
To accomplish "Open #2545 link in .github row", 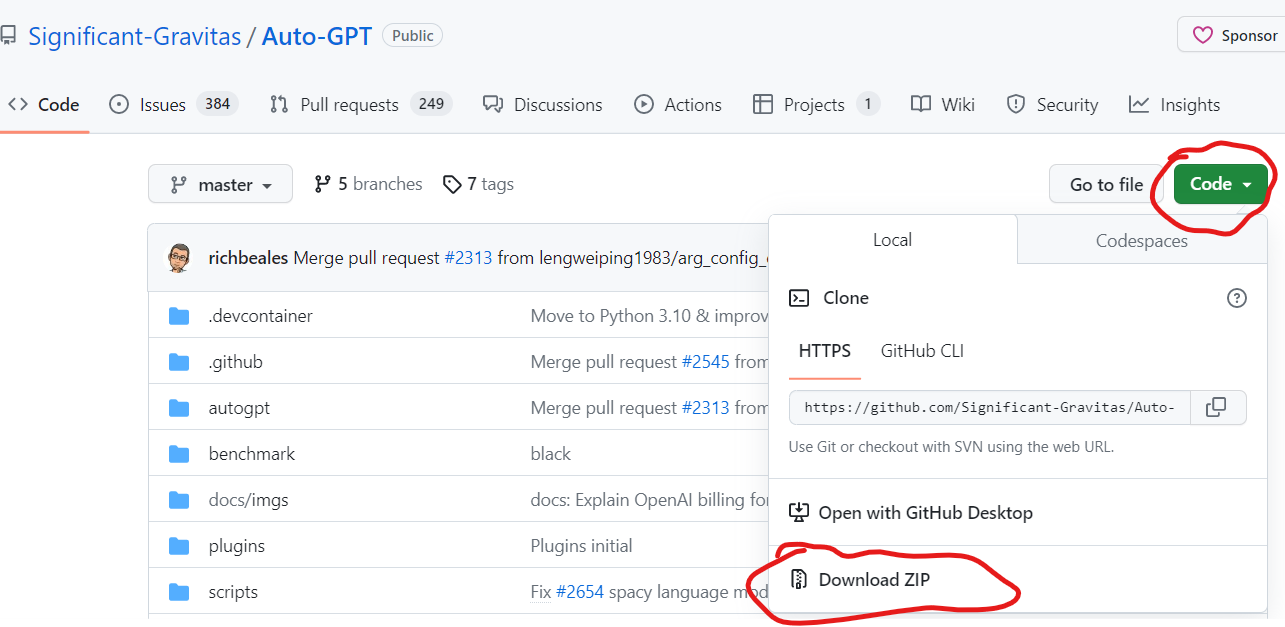I will (705, 362).
